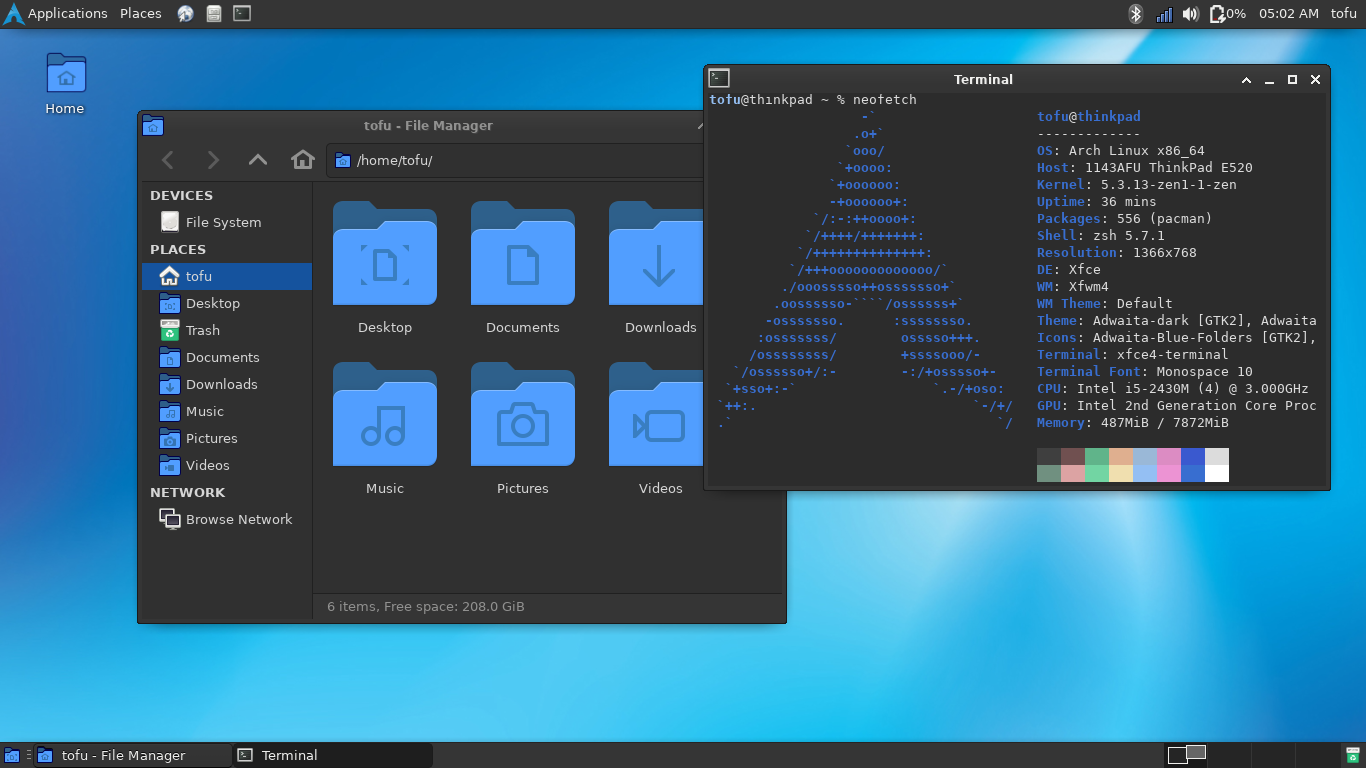The image size is (1366, 768).
Task: Select the Downloads folder icon
Action: 656,253
